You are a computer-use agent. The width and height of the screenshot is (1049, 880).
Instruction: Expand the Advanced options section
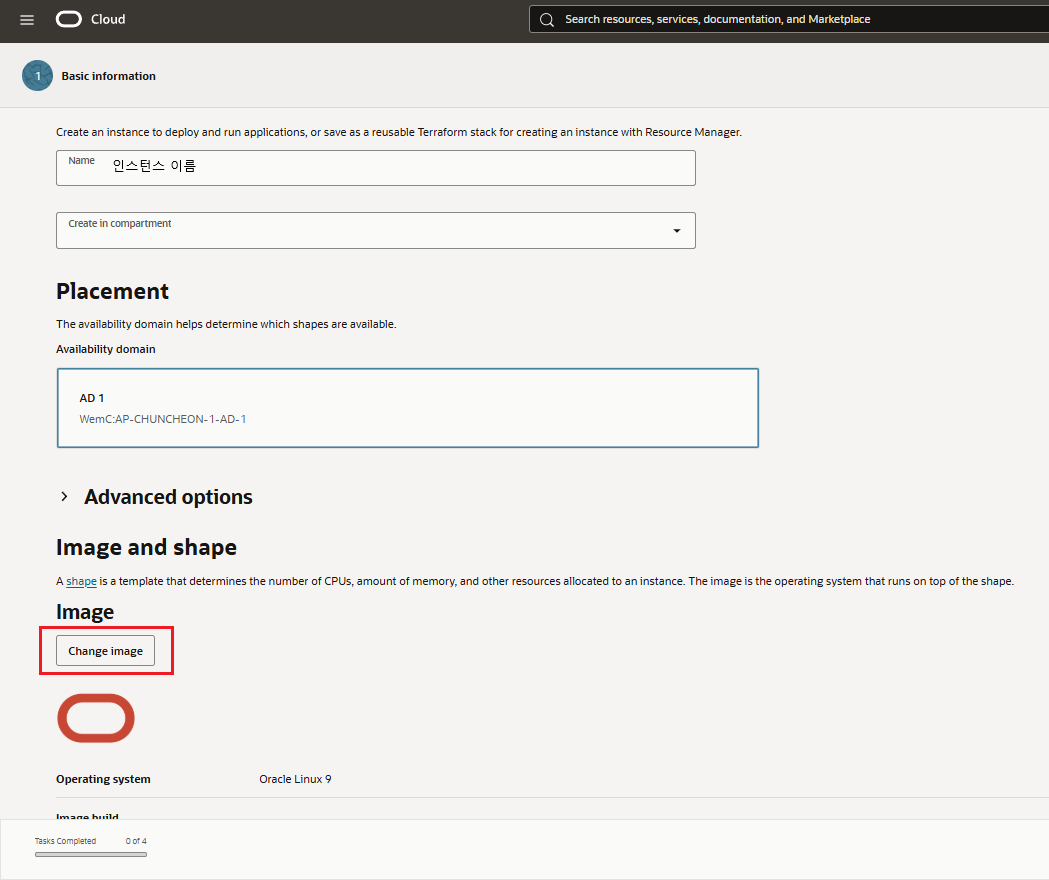point(168,497)
